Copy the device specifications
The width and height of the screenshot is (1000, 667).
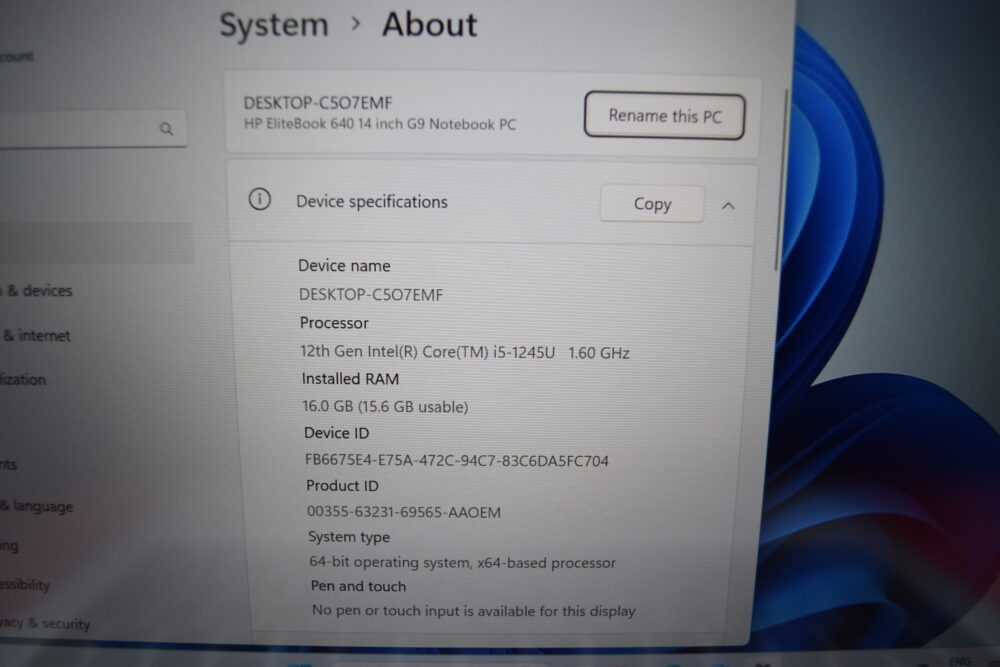652,204
